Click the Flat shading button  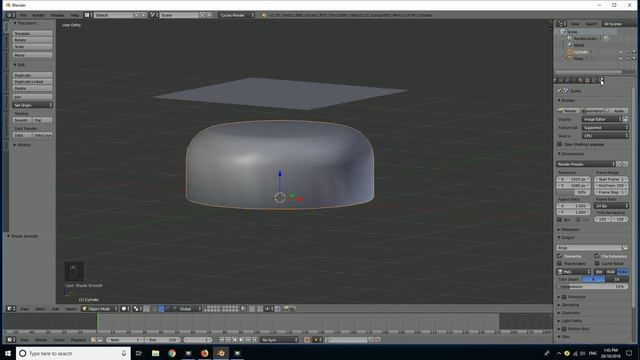pos(42,120)
